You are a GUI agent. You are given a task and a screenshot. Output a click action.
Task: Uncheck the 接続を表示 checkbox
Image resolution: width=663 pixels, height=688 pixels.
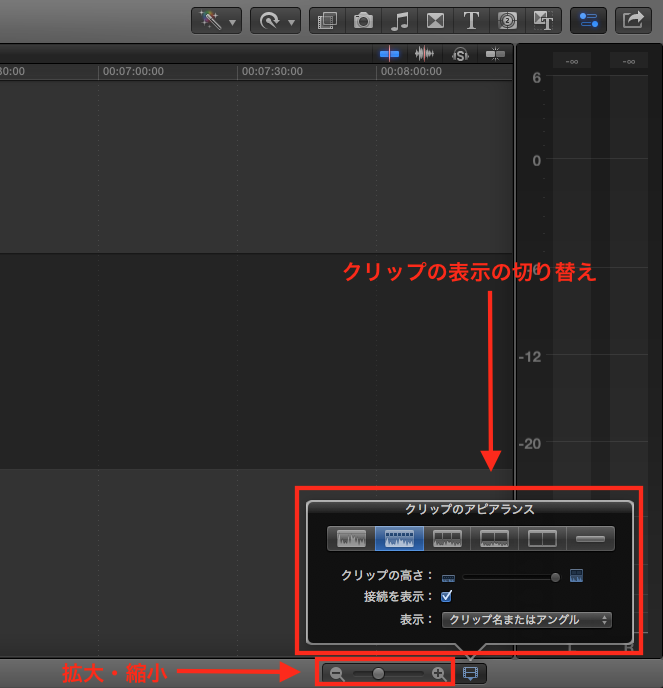(446, 596)
